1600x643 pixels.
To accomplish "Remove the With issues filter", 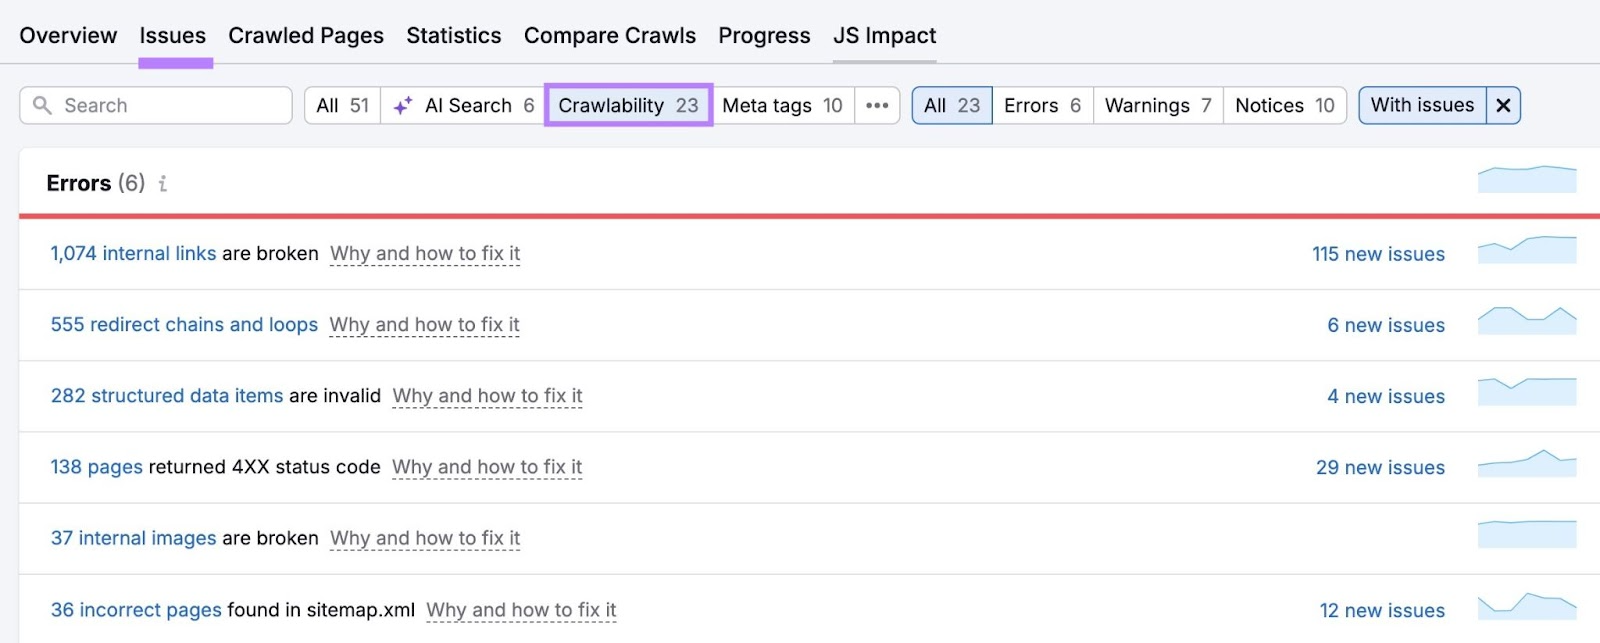I will (1504, 105).
